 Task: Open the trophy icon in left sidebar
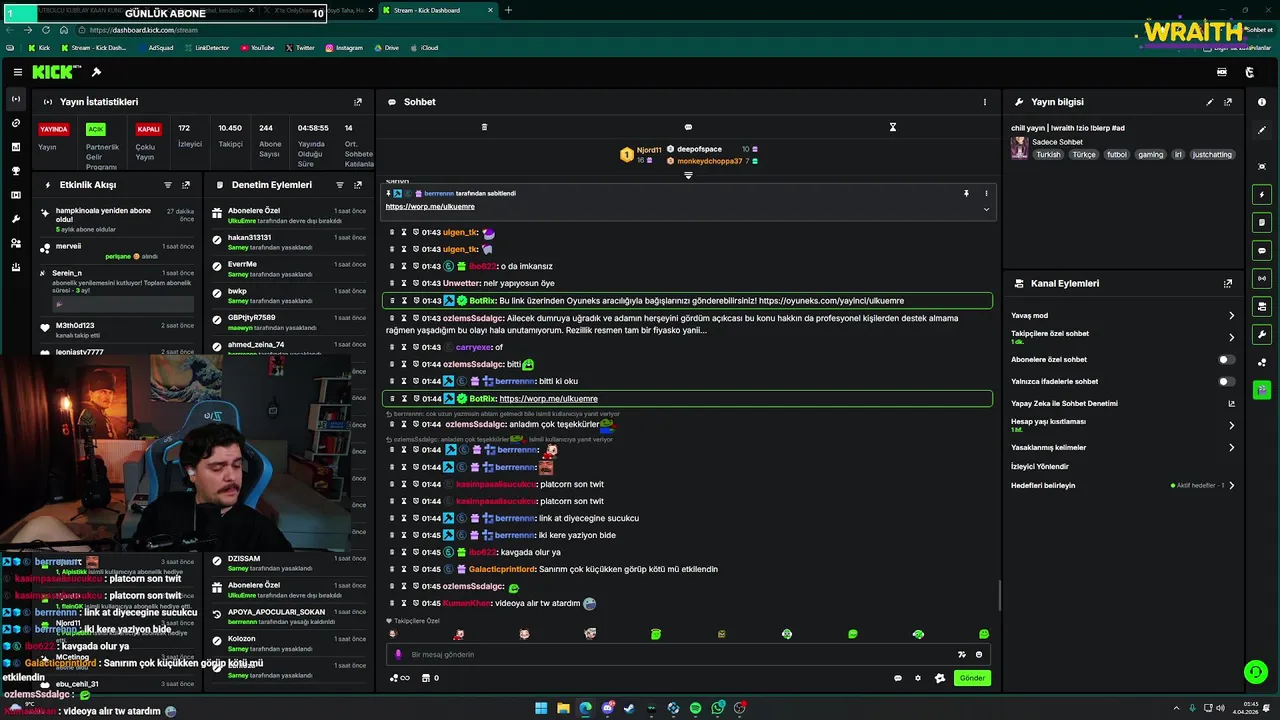click(x=15, y=171)
